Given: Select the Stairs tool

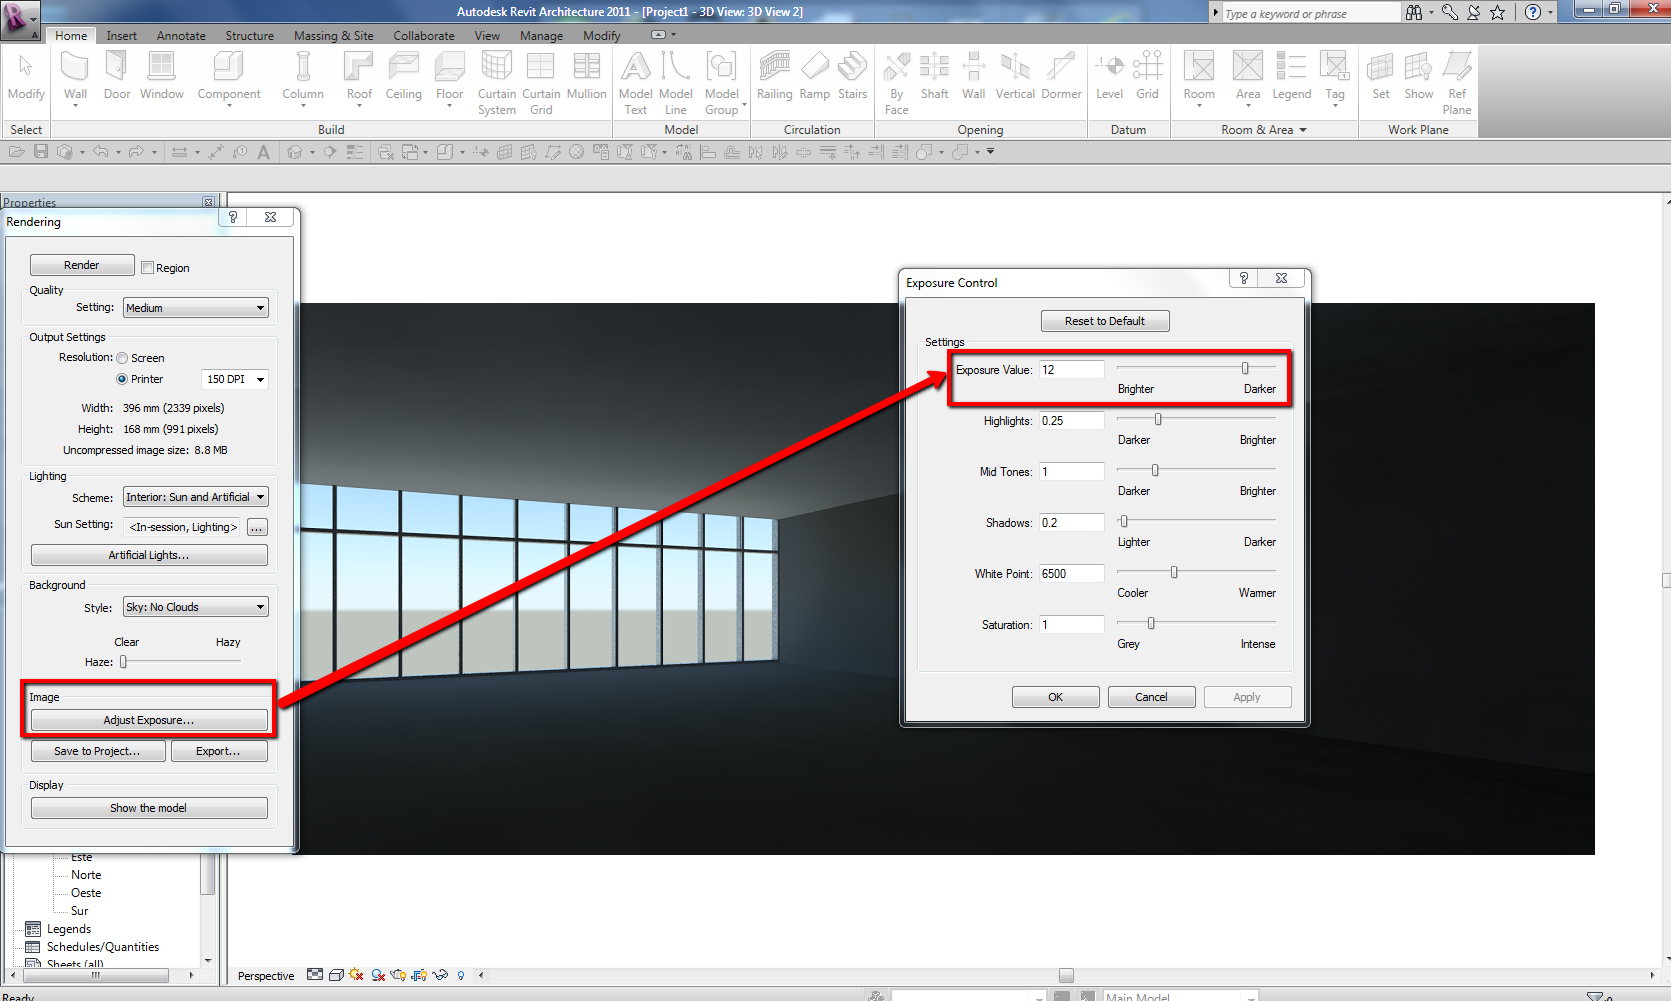Looking at the screenshot, I should pos(853,77).
